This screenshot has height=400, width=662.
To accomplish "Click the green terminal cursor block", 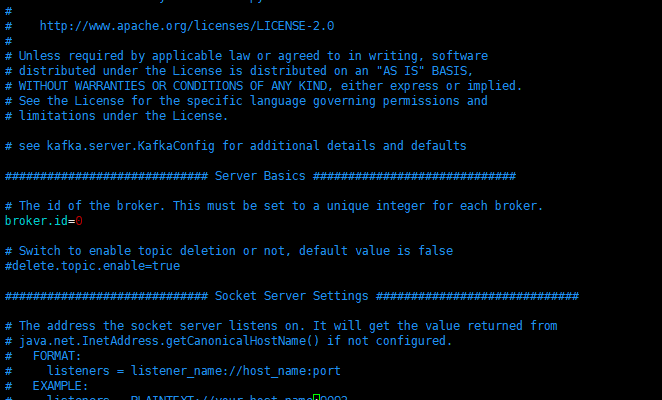I will click(316, 397).
